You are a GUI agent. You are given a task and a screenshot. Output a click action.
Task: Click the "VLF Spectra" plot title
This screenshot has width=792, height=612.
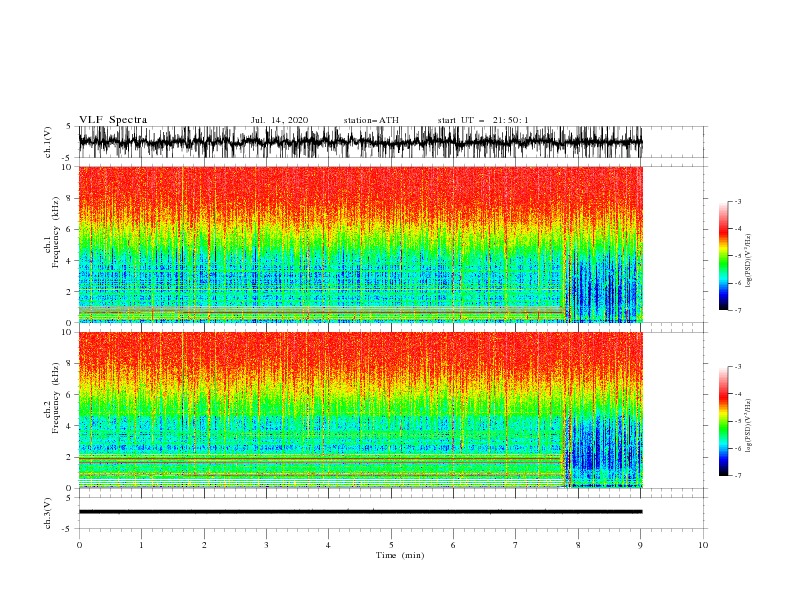[113, 120]
